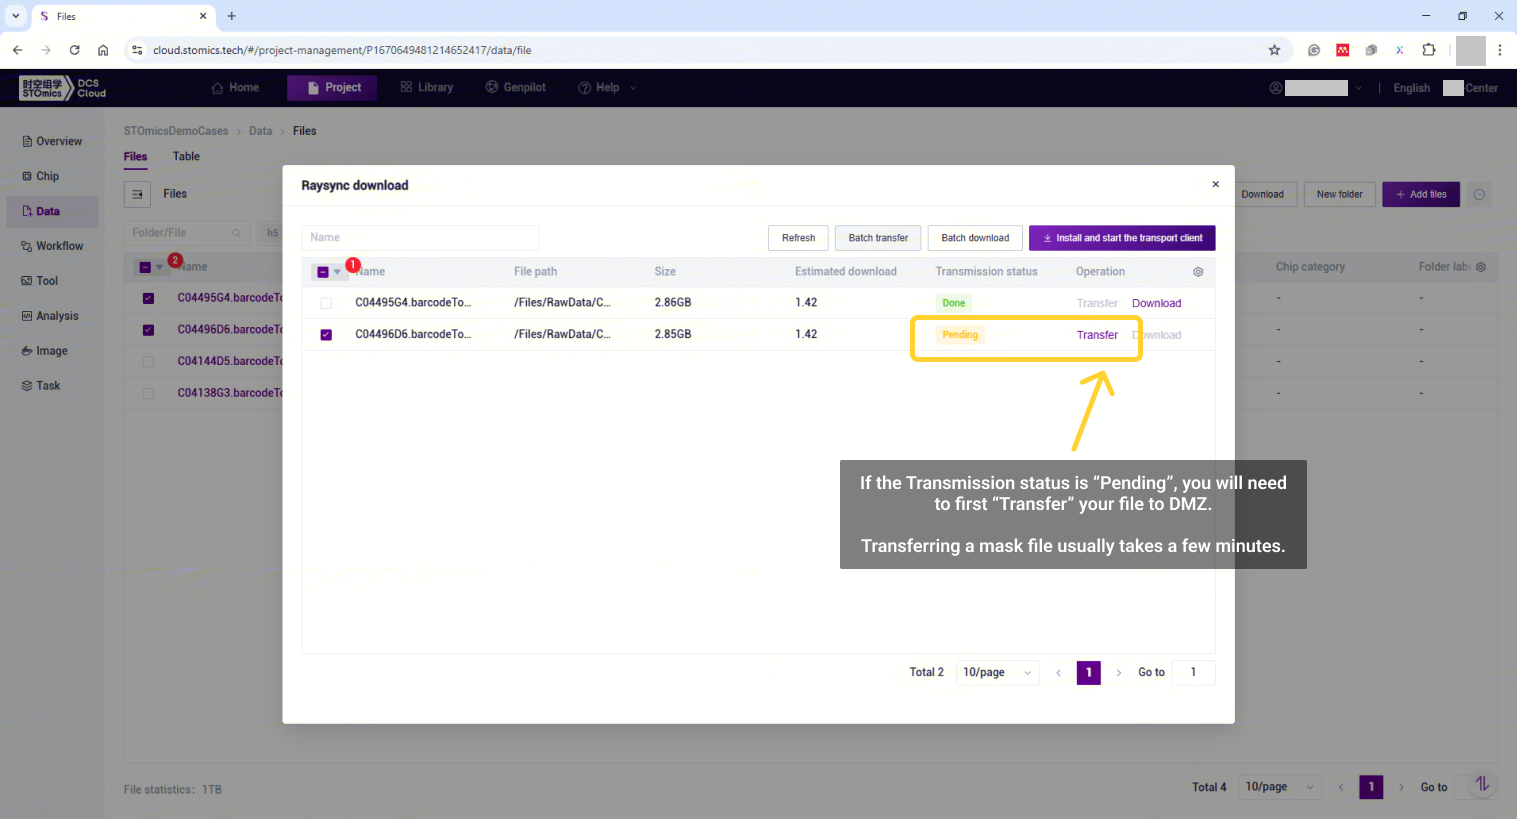Screen dimensions: 1517x819
Task: Click Data in the breadcrumb
Action: 260,131
